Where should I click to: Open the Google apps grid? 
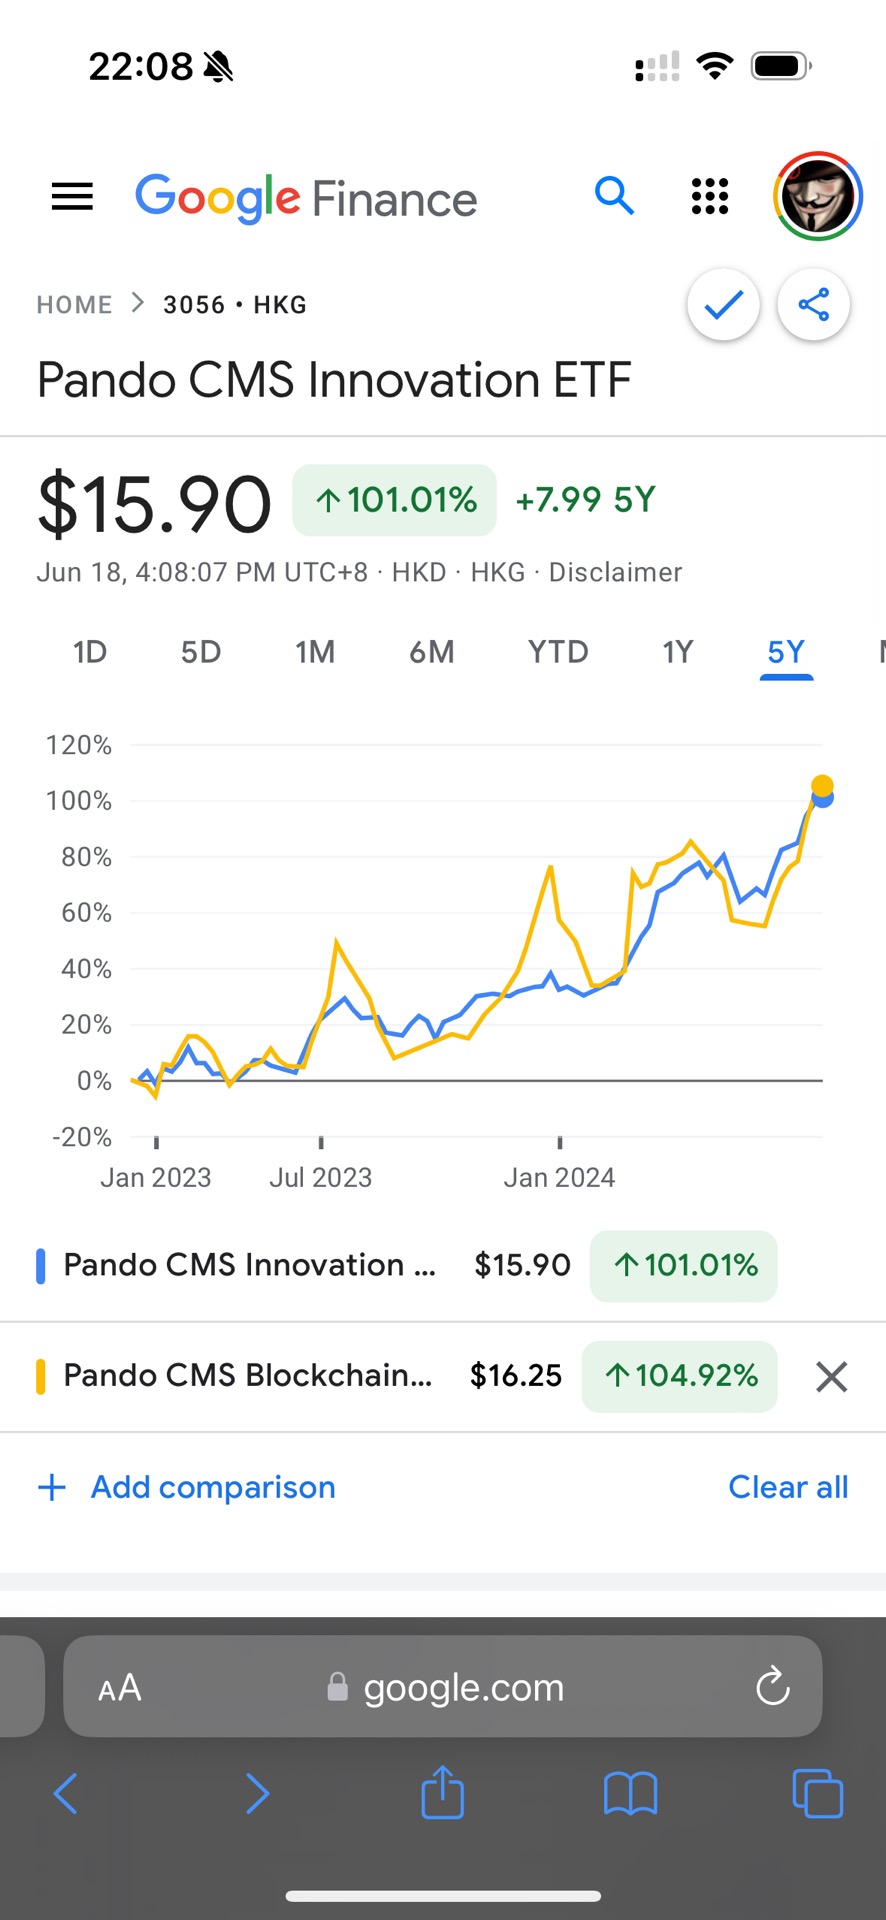710,196
